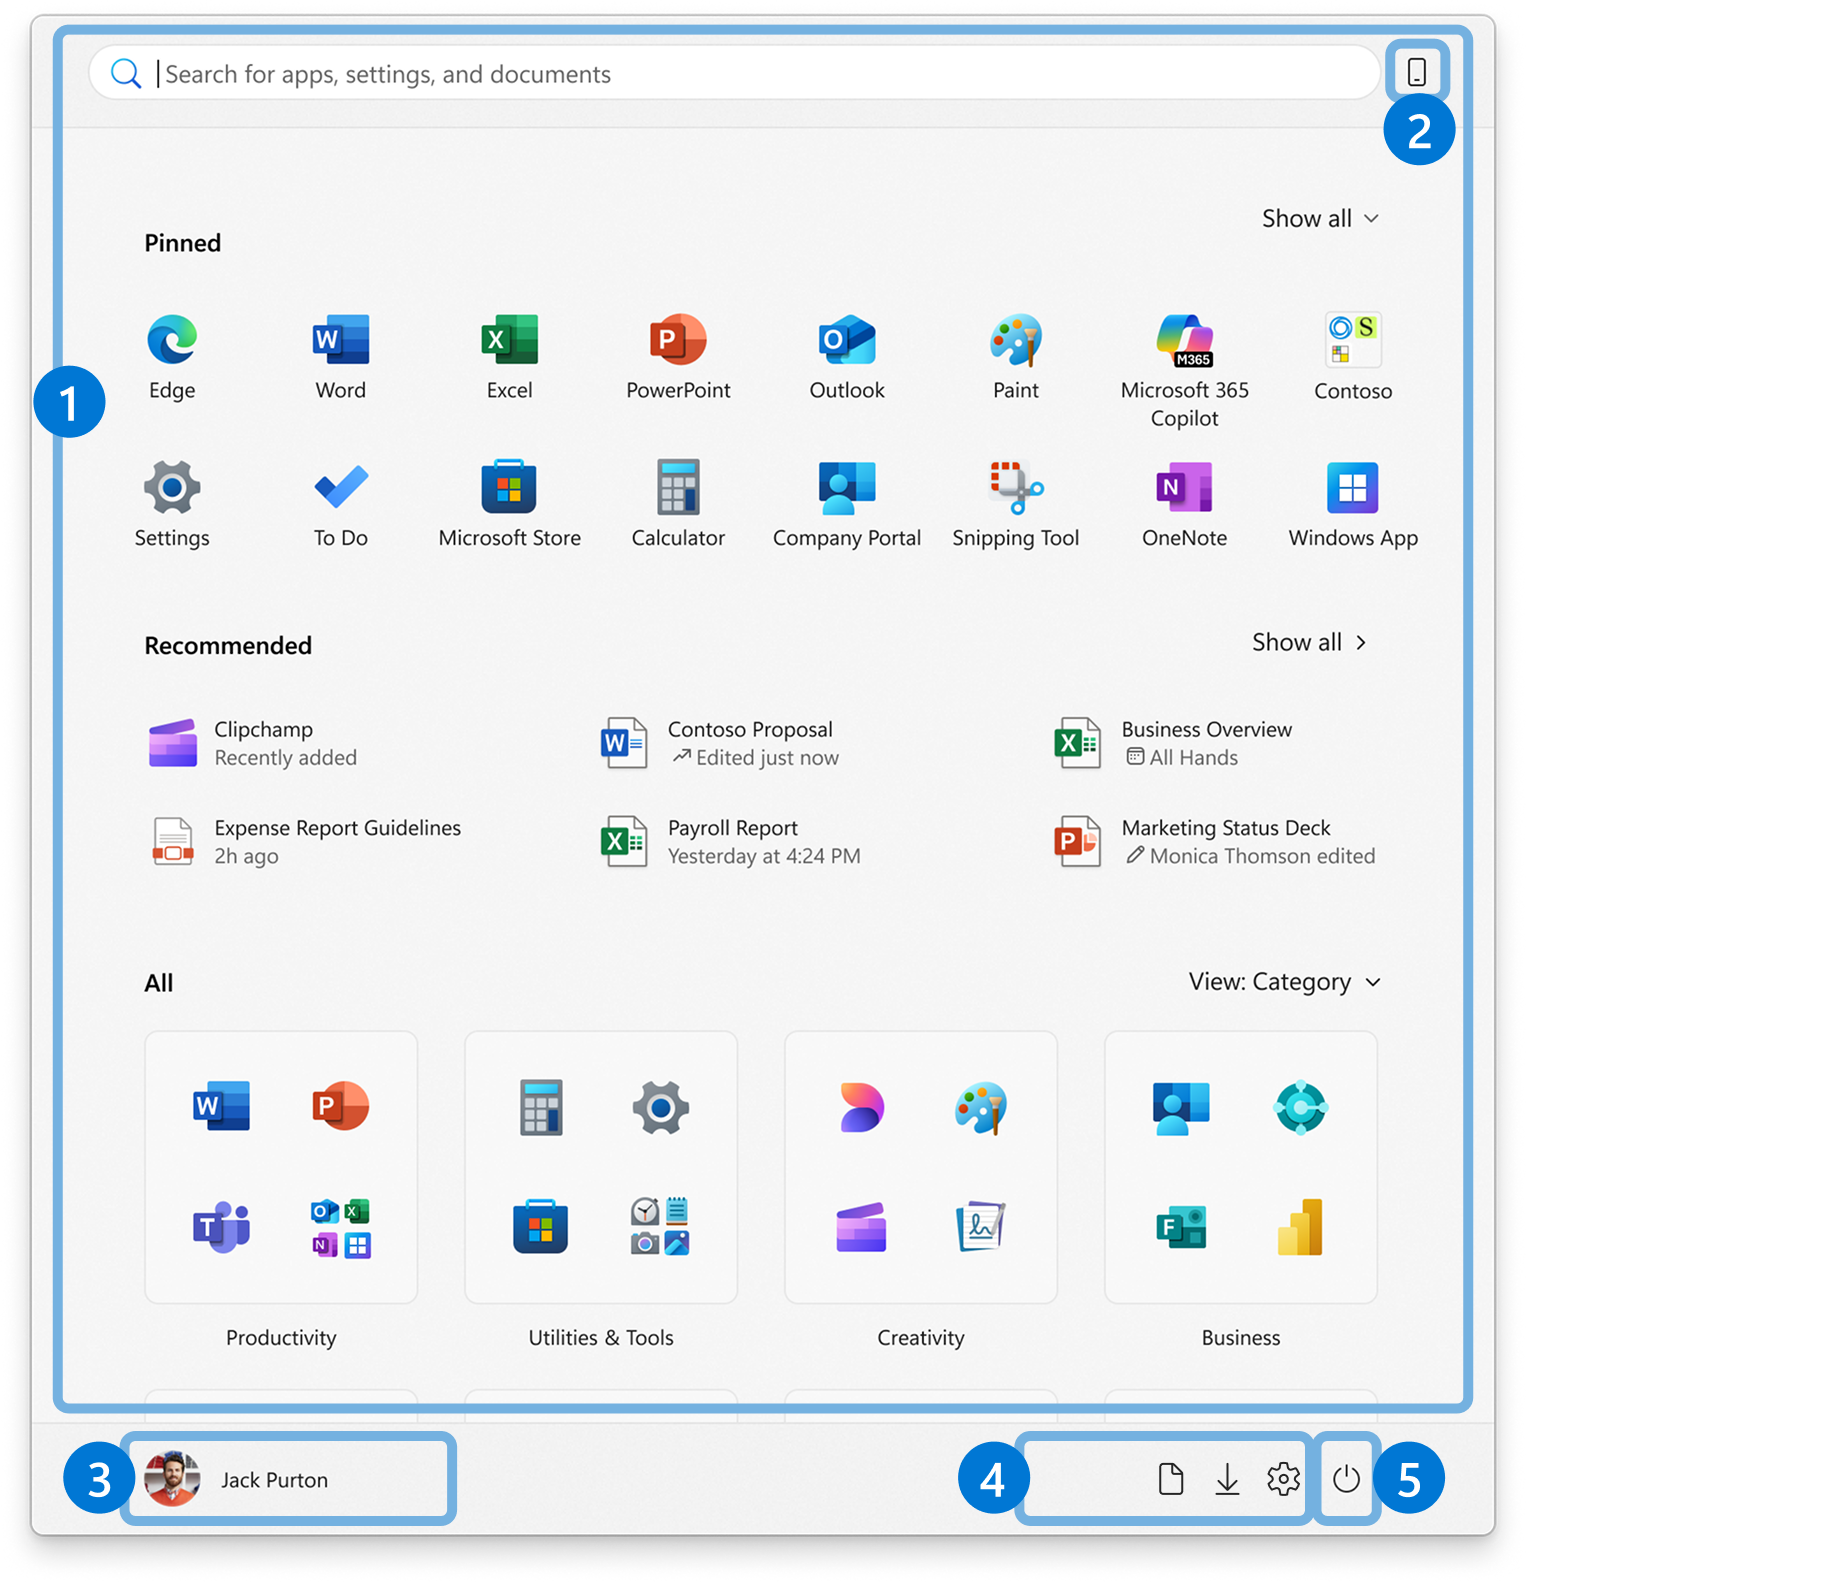The image size is (1838, 1583).
Task: Launch the Paint app
Action: point(1016,357)
